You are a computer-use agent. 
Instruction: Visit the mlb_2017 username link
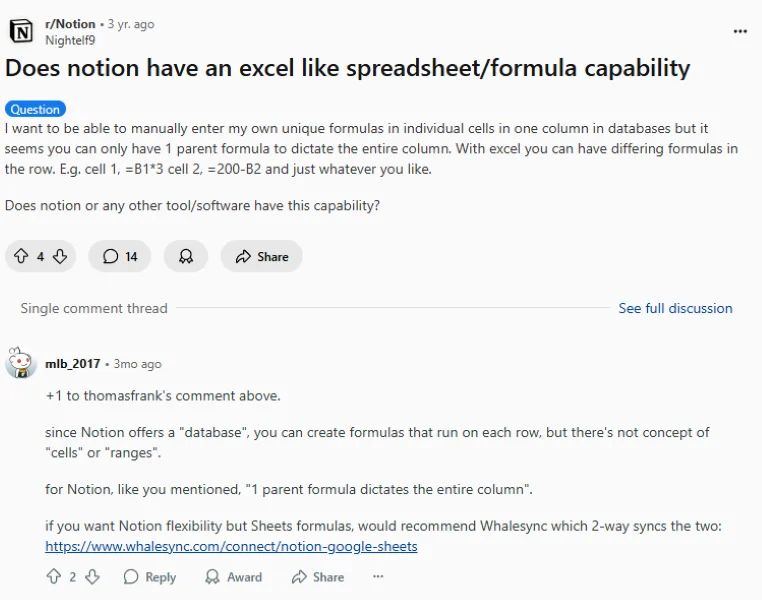click(72, 364)
